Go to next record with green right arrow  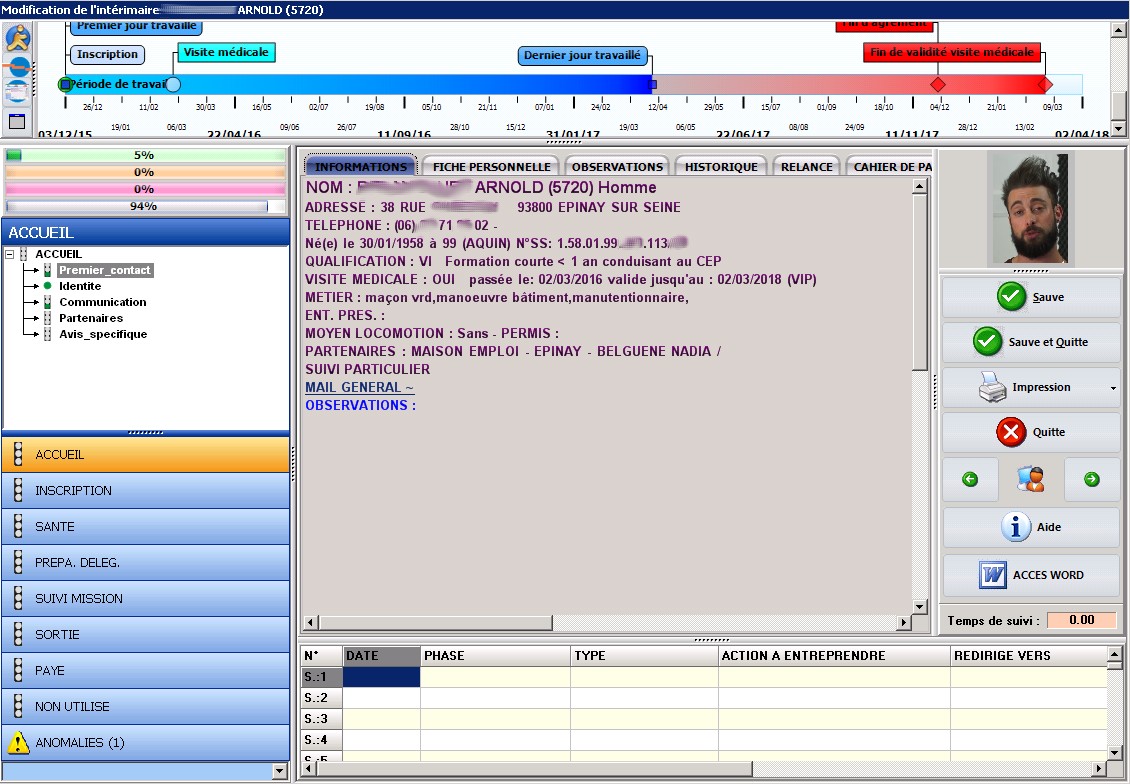point(1091,479)
